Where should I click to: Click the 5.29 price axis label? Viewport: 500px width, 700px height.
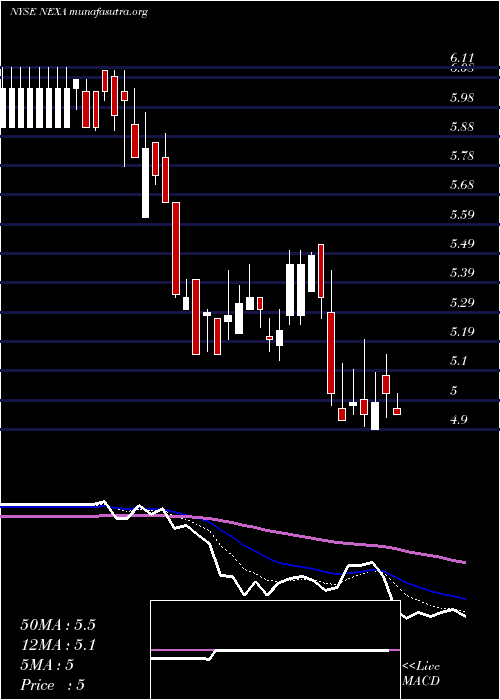tap(462, 303)
